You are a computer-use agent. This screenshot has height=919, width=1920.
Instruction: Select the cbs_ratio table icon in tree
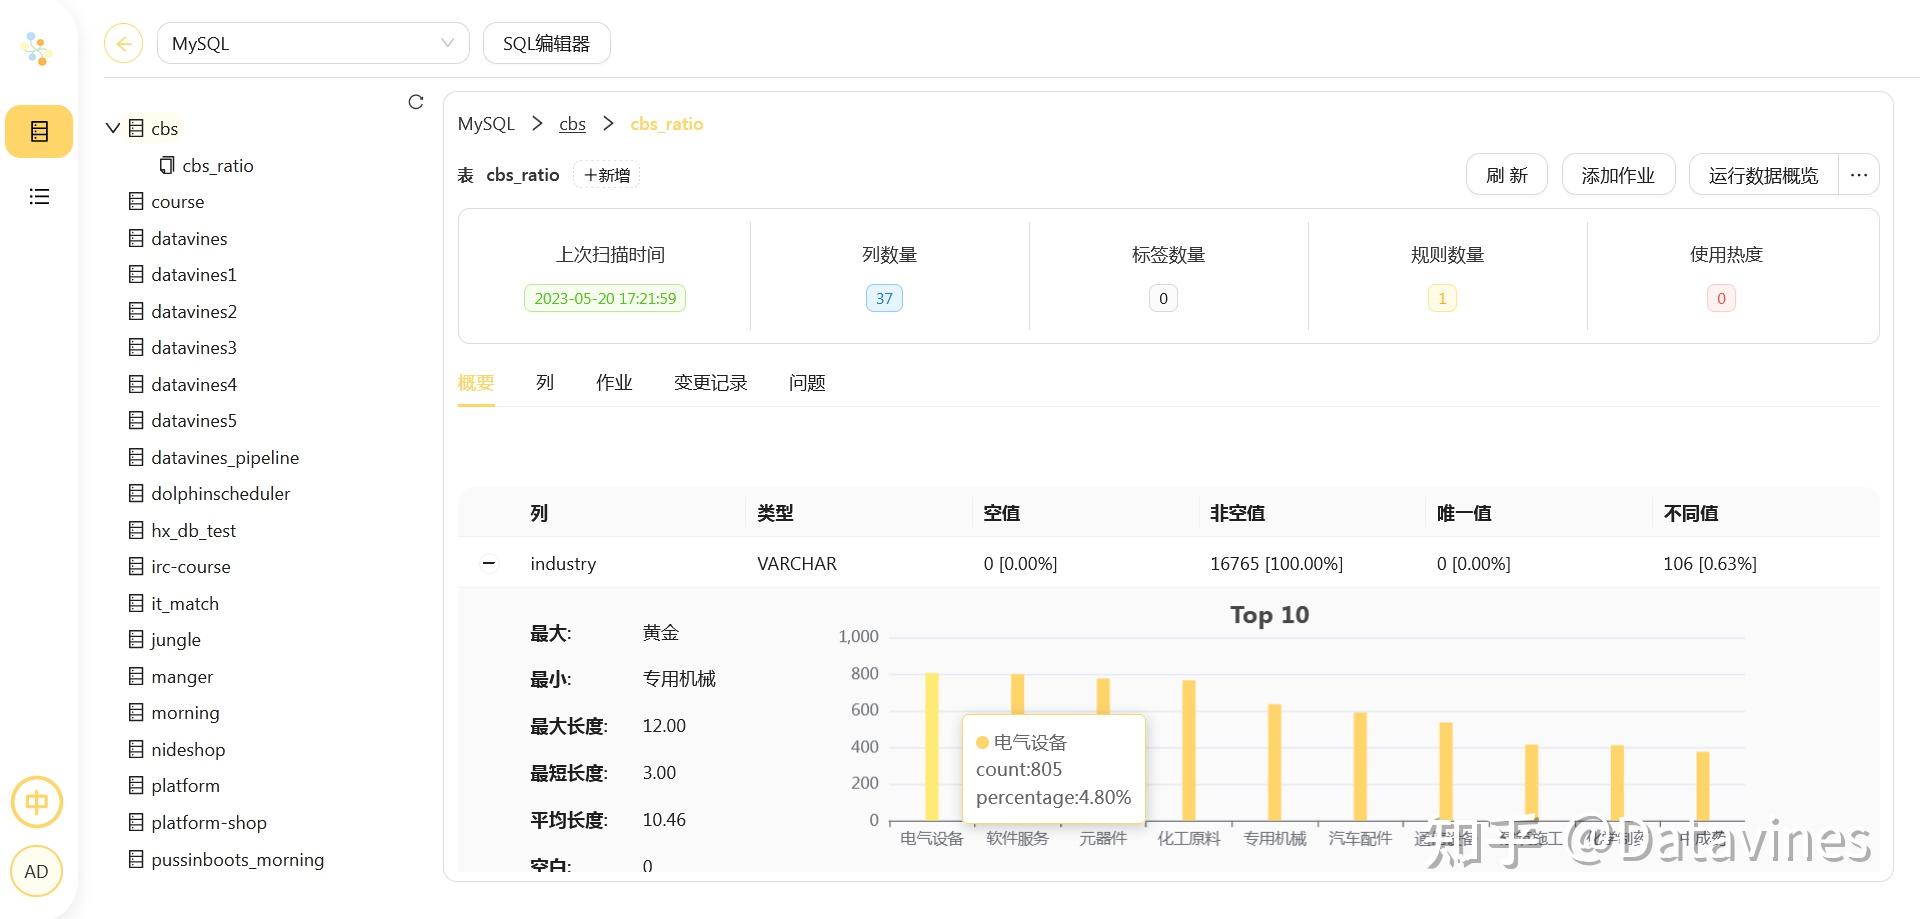(167, 166)
